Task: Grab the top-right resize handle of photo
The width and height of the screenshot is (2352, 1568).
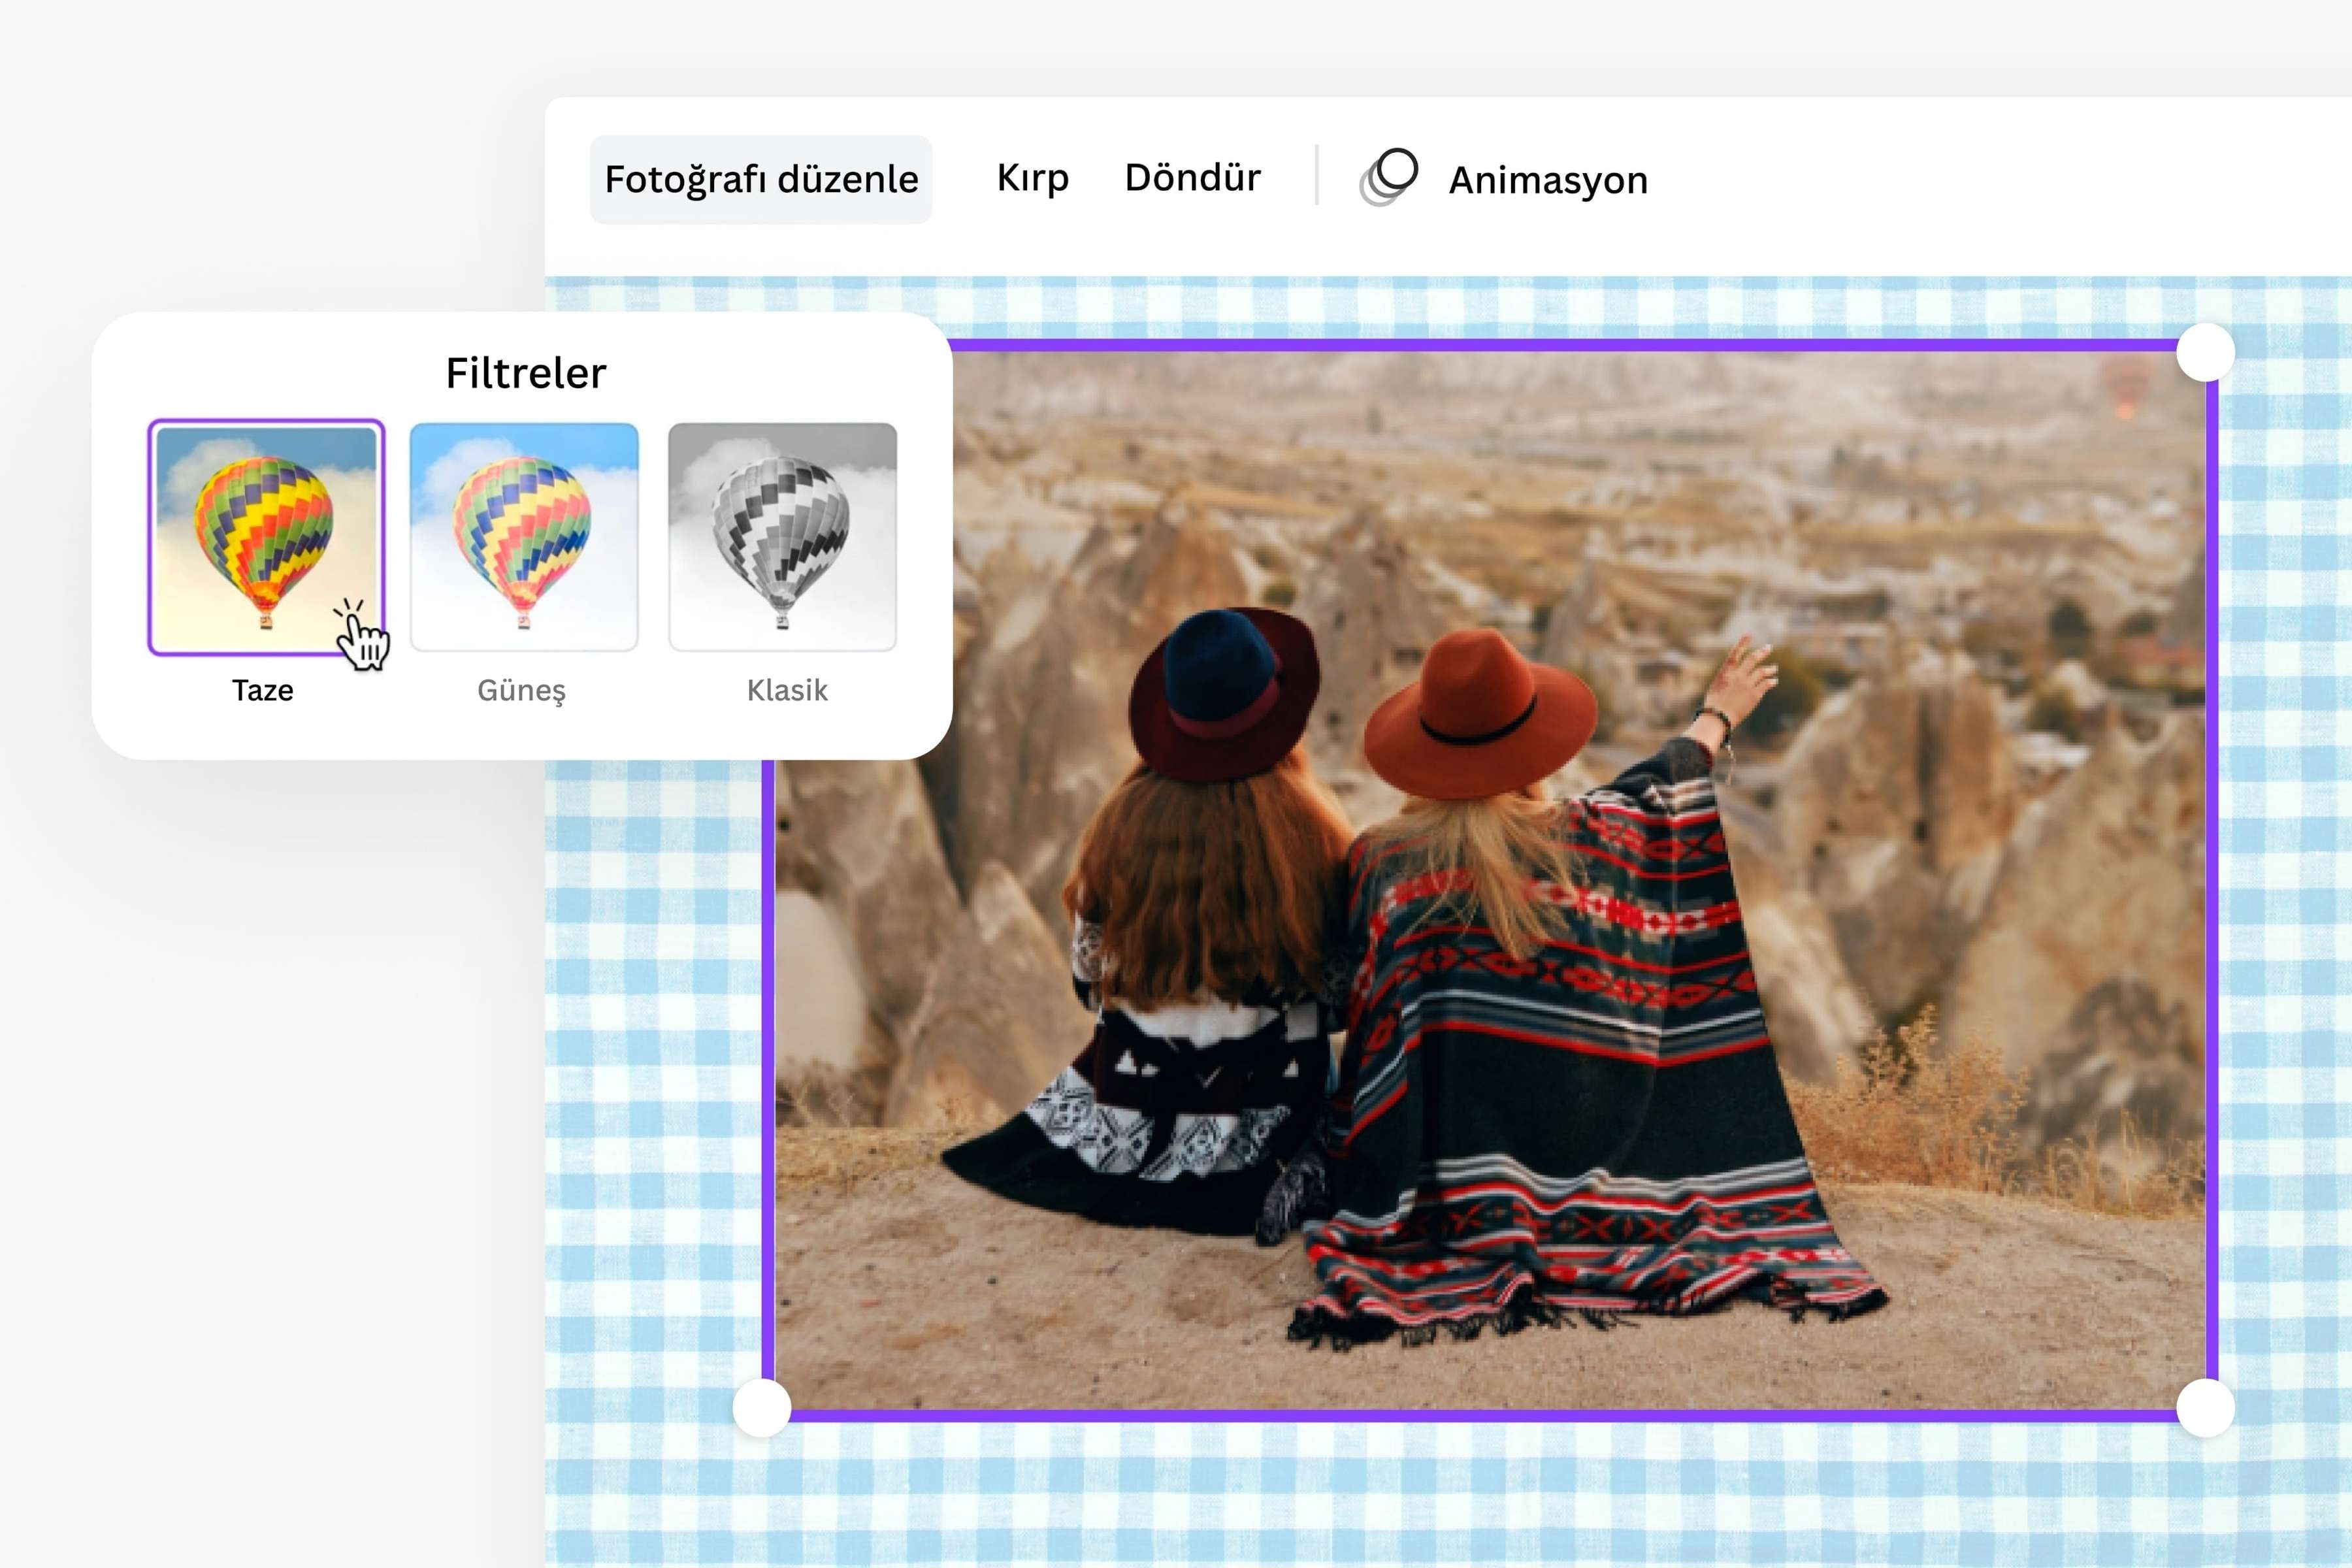Action: tap(2205, 352)
